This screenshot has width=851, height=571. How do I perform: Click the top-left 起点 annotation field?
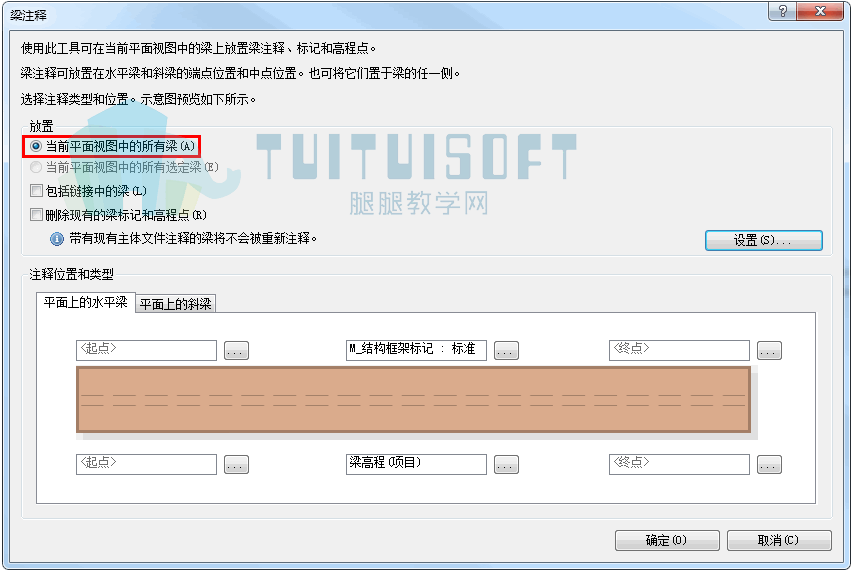(x=146, y=350)
